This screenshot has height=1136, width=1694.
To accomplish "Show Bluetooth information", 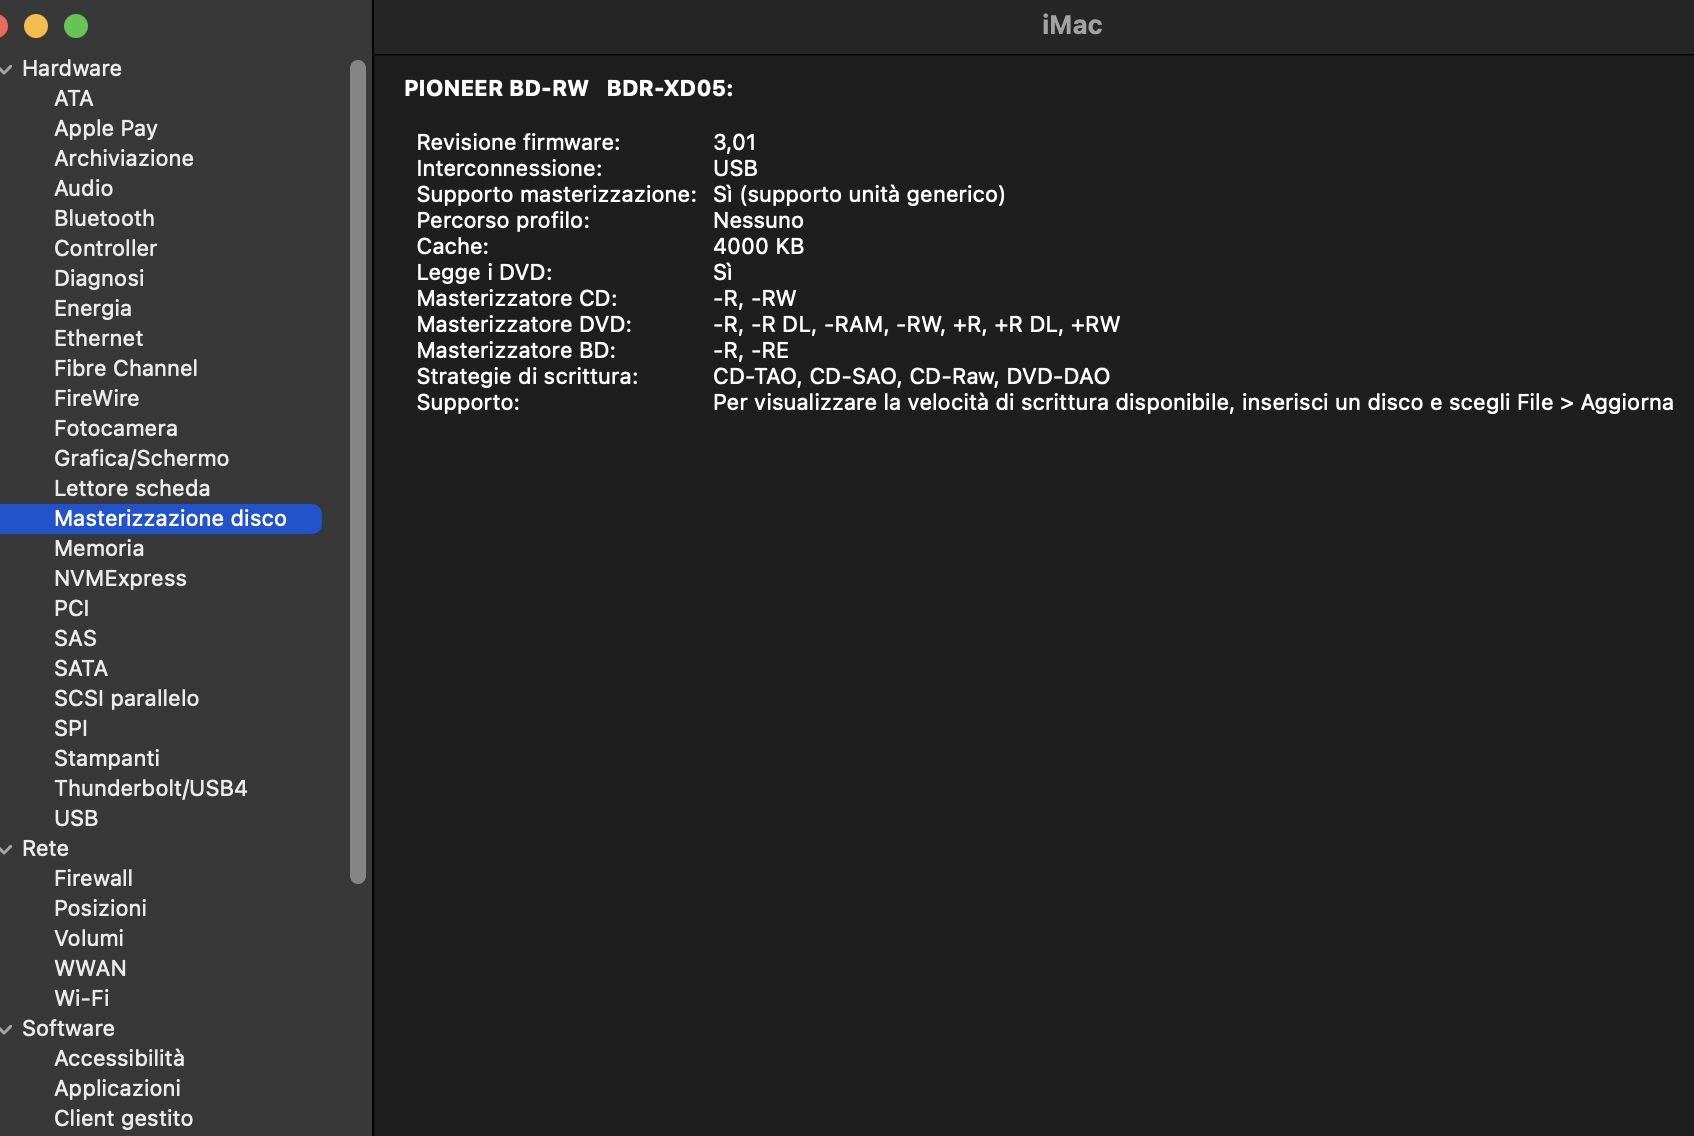I will (104, 218).
